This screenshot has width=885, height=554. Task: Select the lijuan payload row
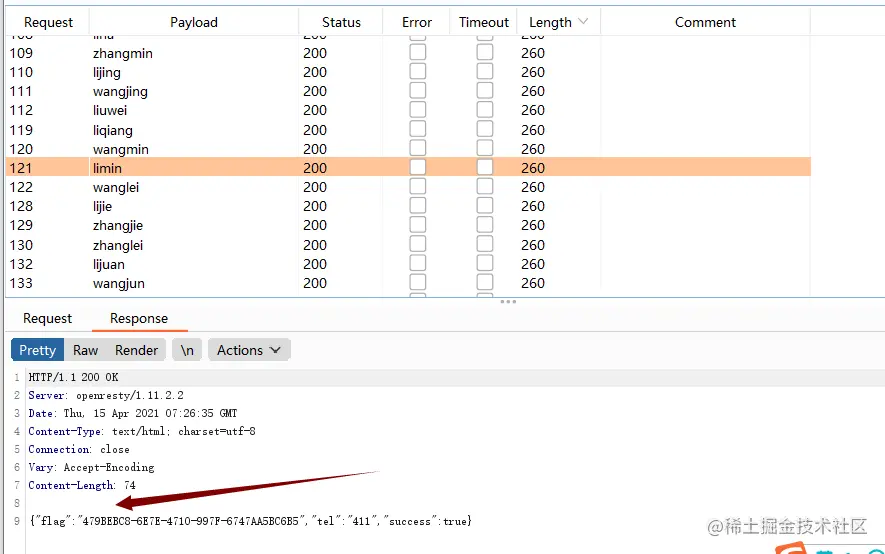408,265
